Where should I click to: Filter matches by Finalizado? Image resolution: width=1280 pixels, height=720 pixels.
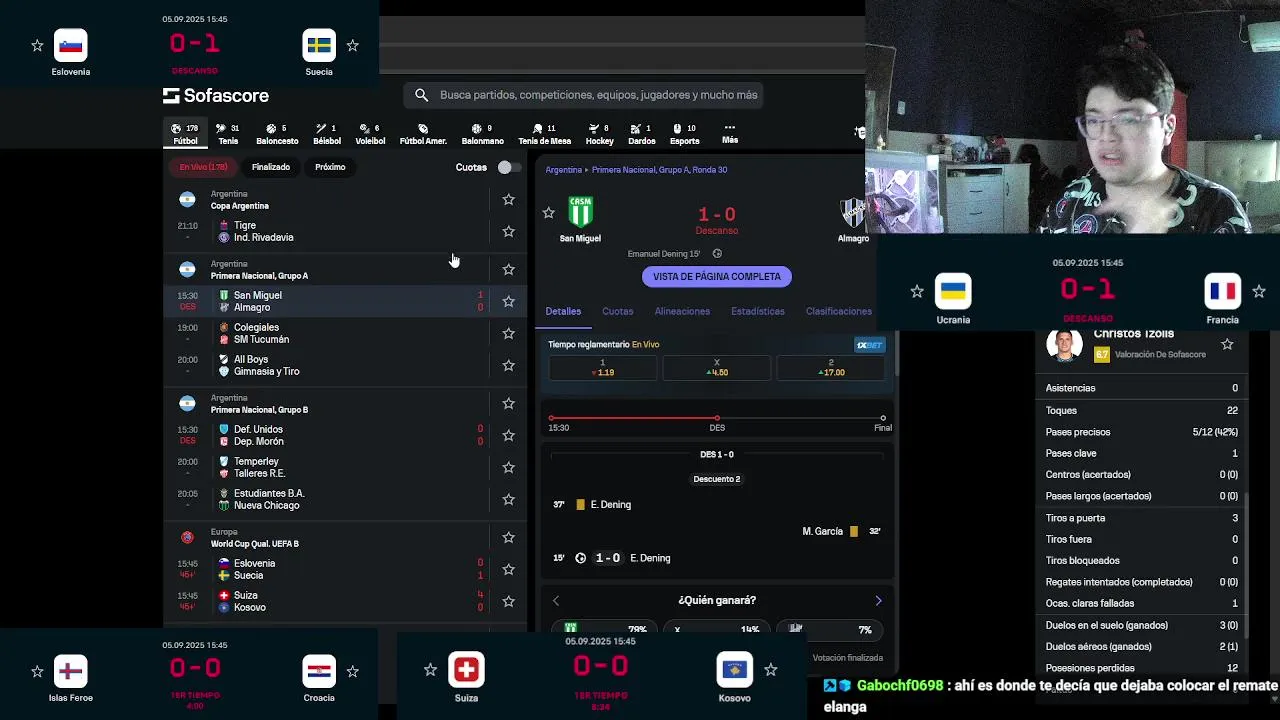[271, 167]
